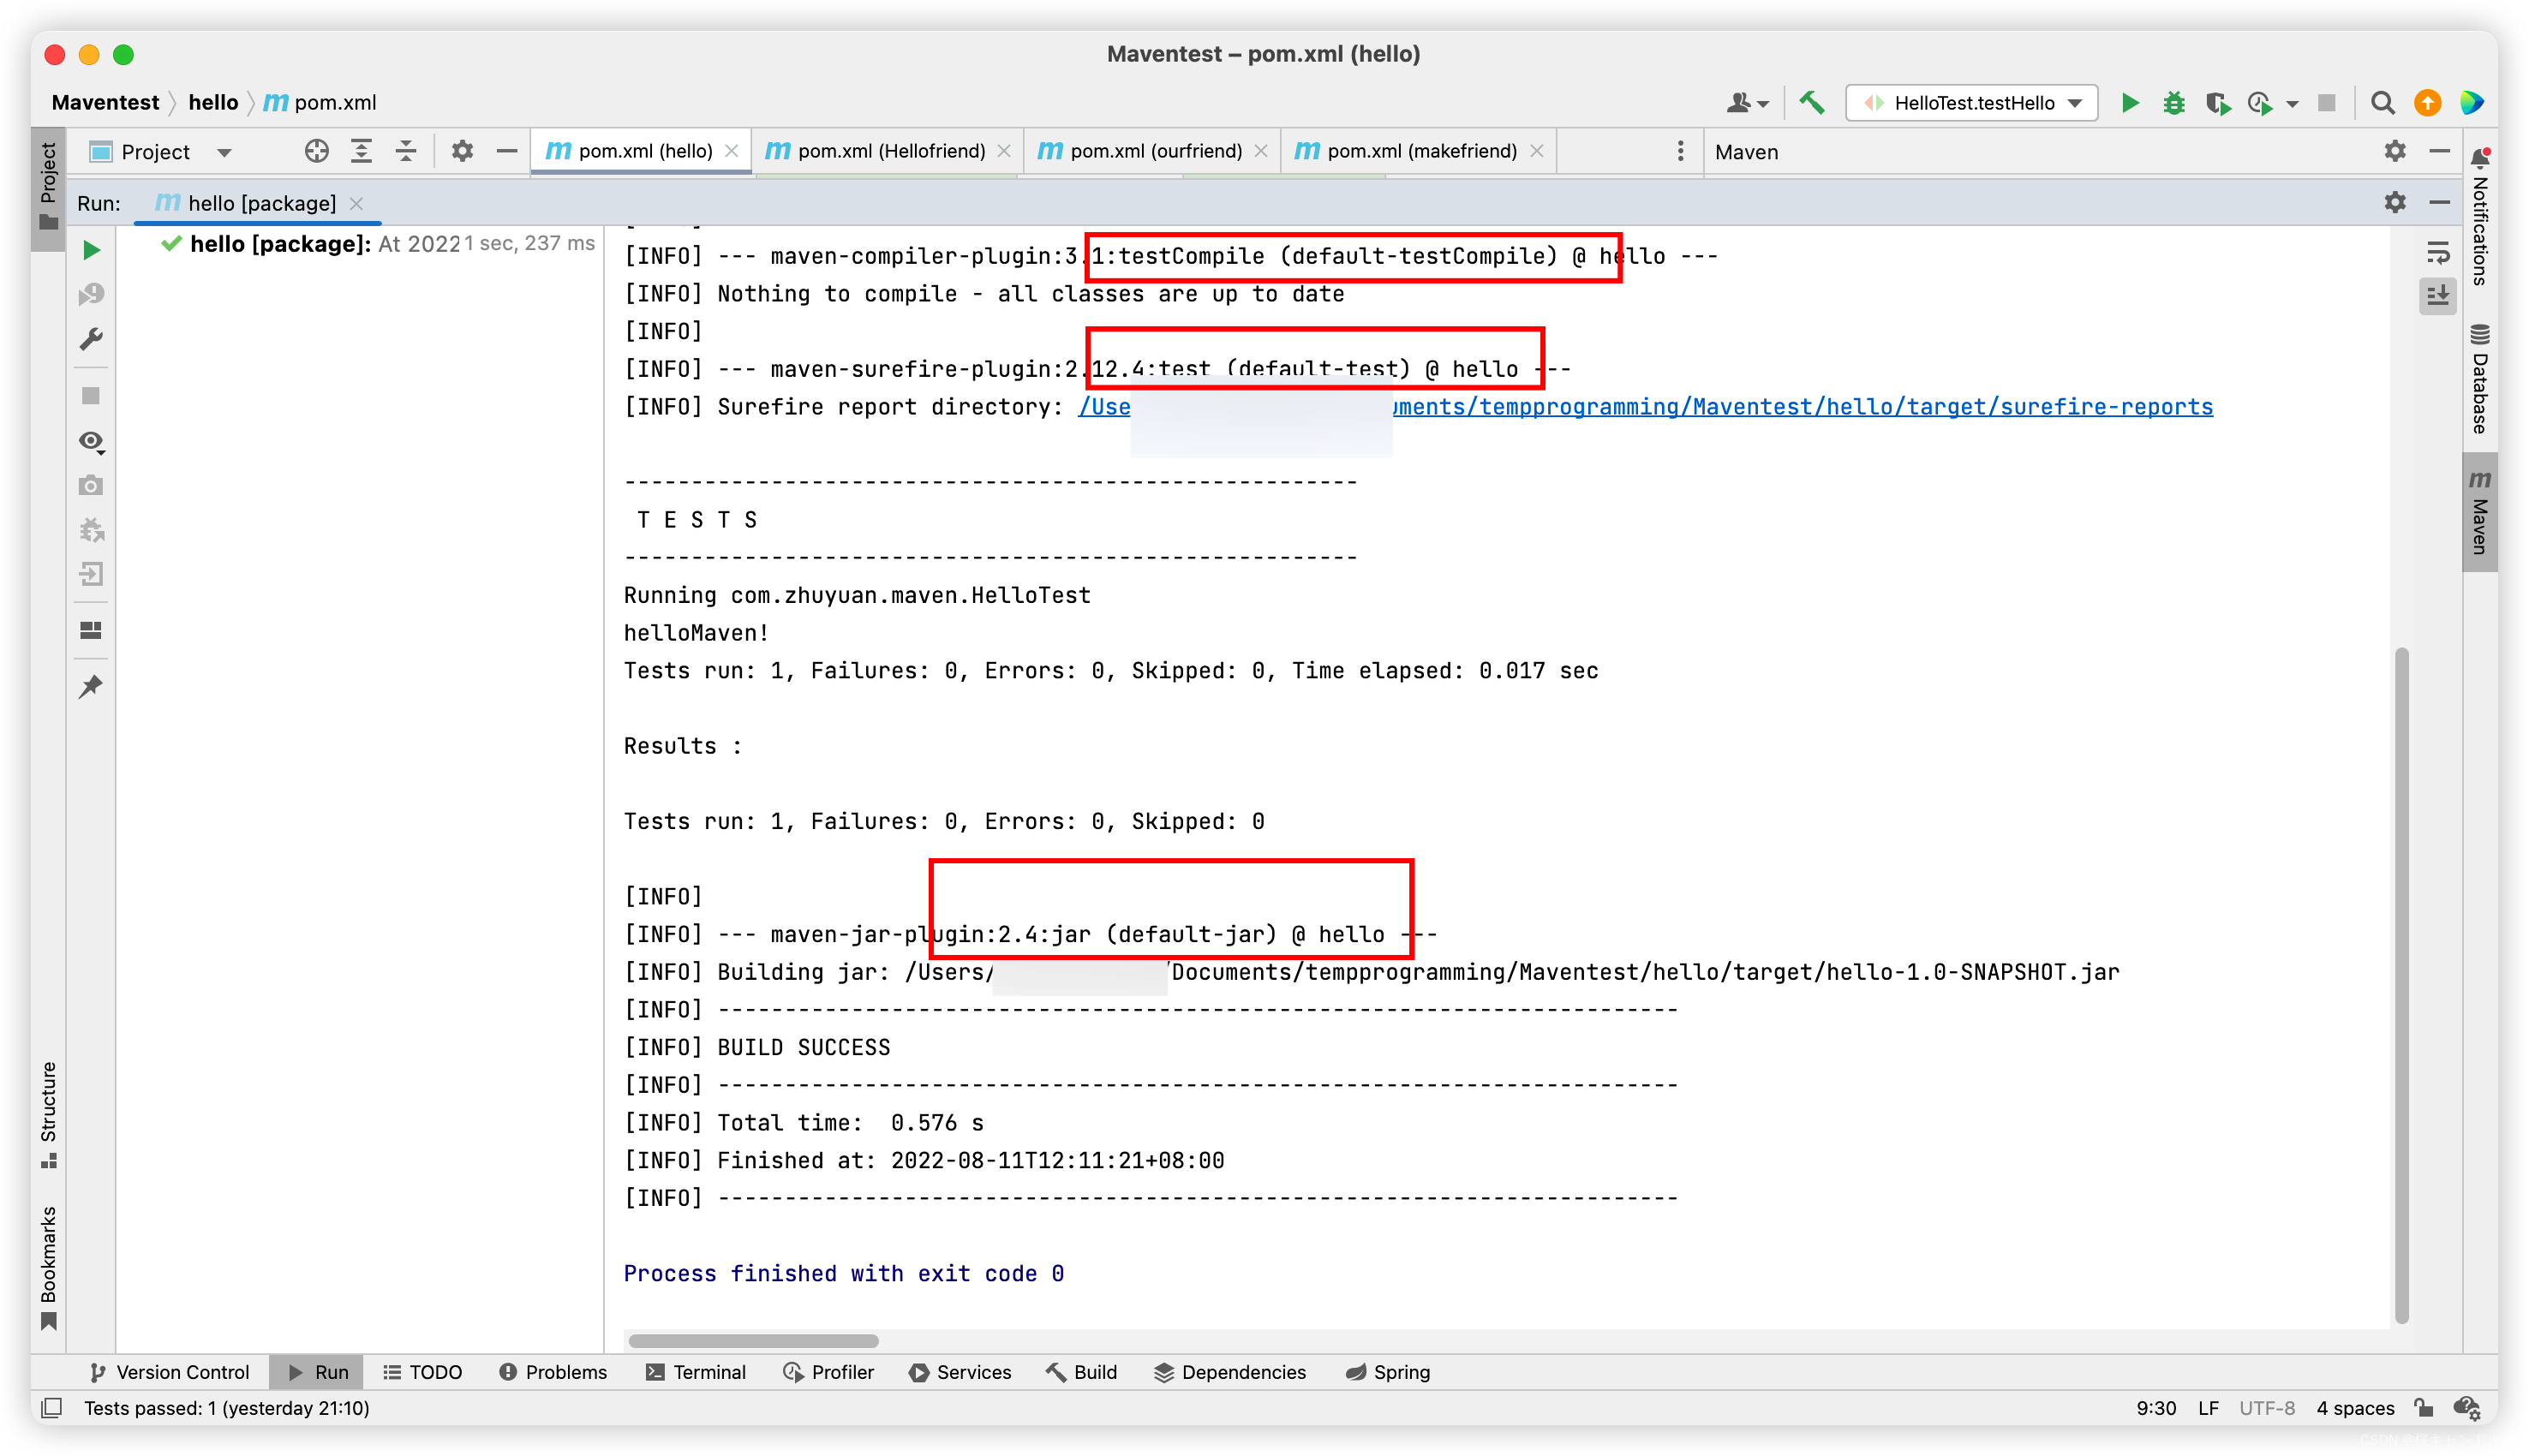Click the 9:30 cursor position indicator
This screenshot has width=2529, height=1456.
(2156, 1408)
